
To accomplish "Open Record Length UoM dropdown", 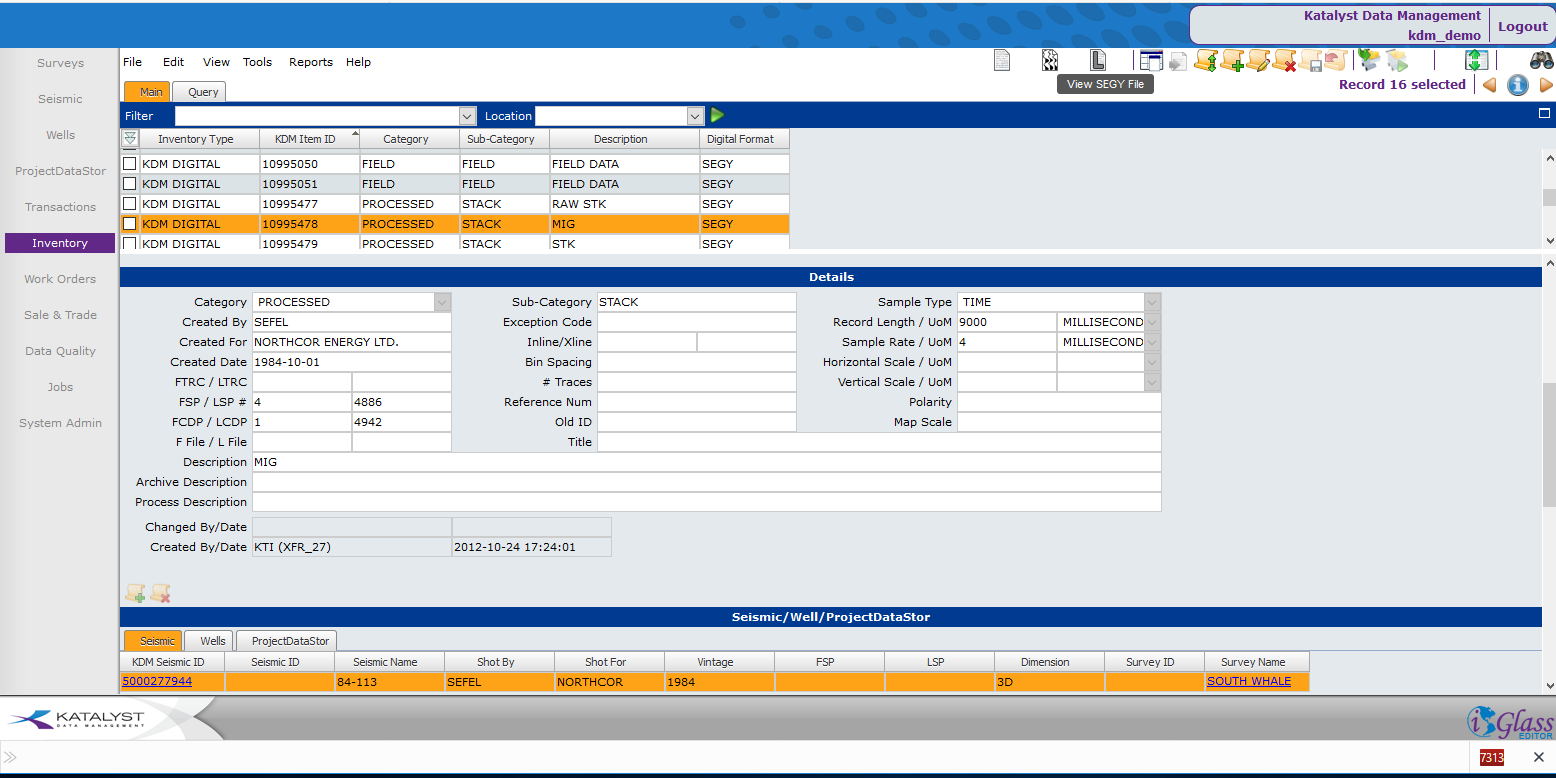I will tap(1153, 322).
